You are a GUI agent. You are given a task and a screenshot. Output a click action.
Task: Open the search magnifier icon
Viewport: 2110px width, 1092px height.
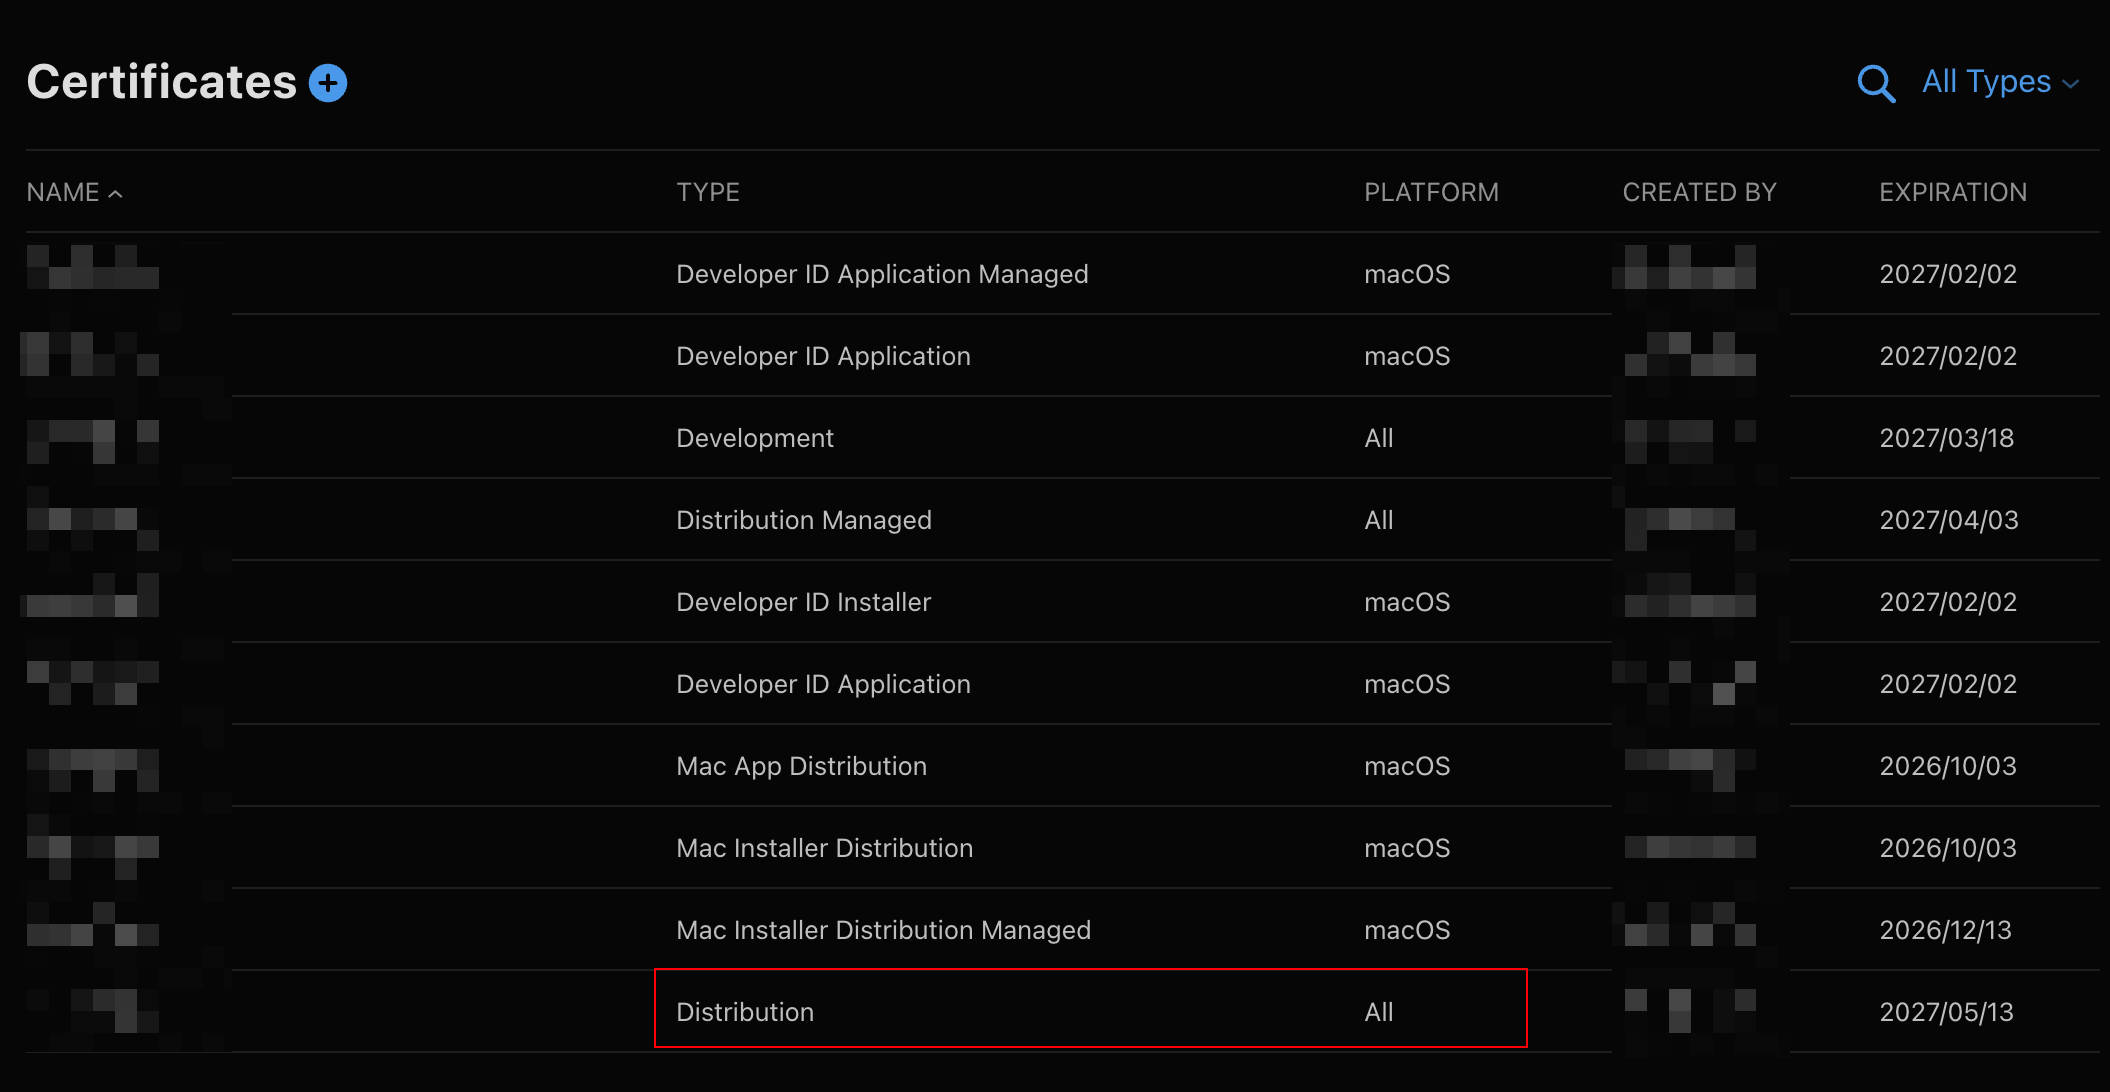click(1876, 83)
